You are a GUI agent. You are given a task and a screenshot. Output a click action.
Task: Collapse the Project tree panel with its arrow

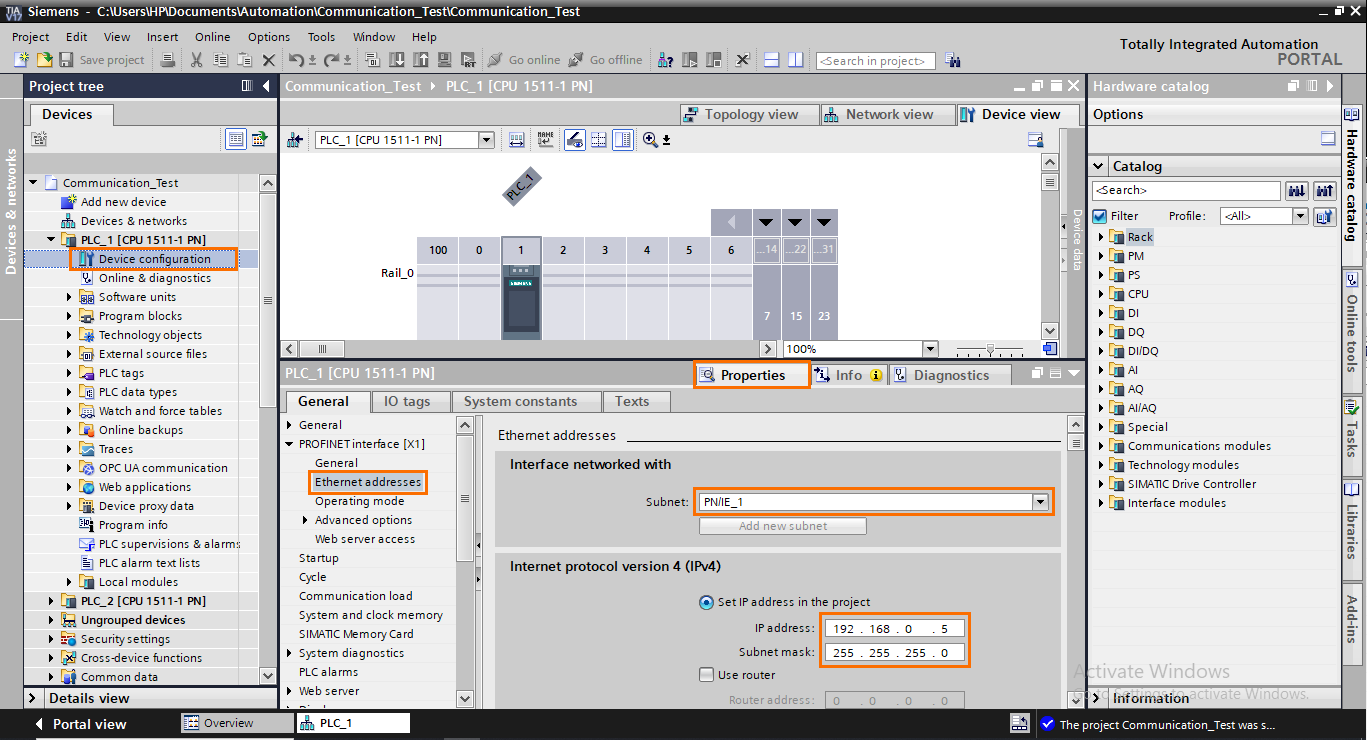(267, 87)
